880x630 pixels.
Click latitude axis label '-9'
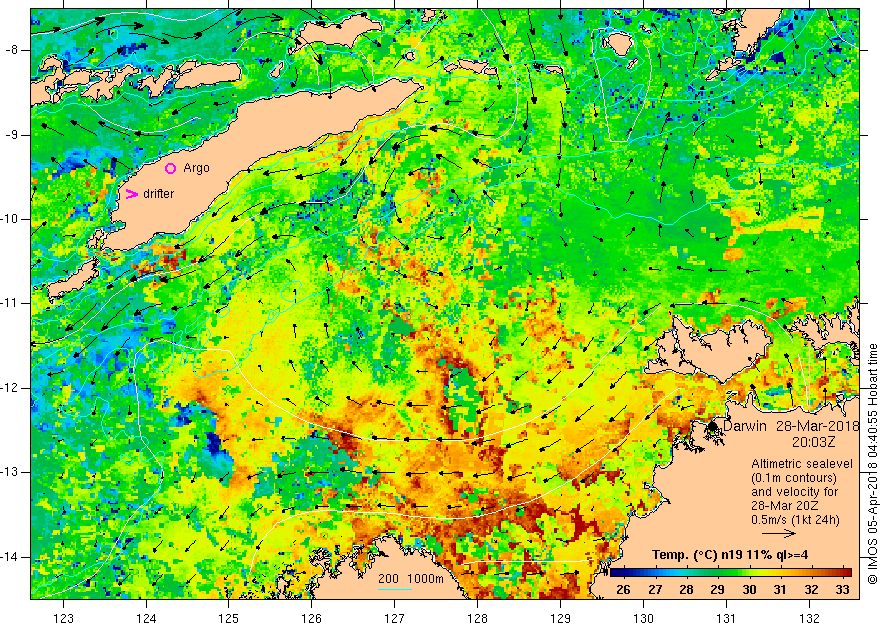pos(11,135)
